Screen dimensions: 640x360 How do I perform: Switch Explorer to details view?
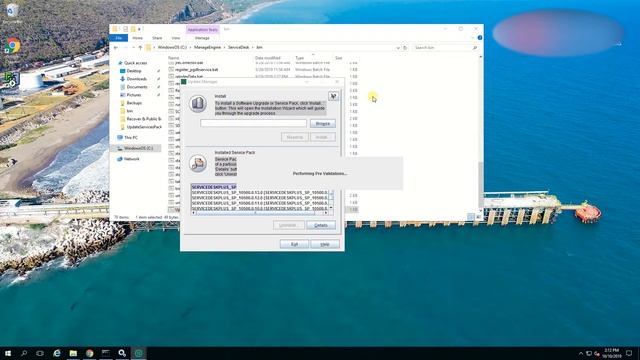[x=471, y=217]
